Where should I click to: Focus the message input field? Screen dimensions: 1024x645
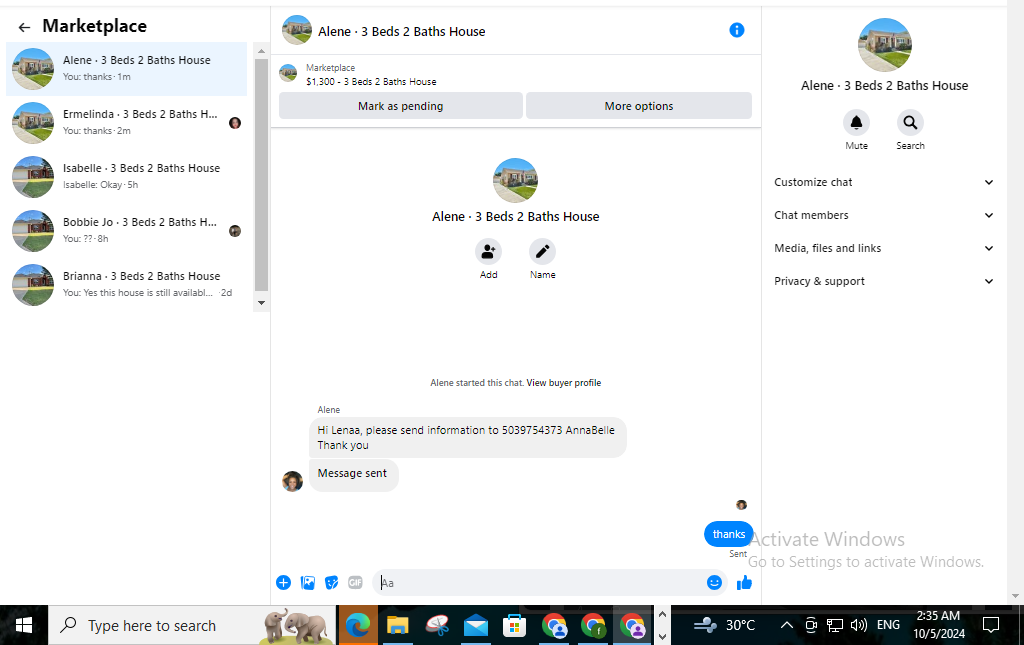coord(541,582)
